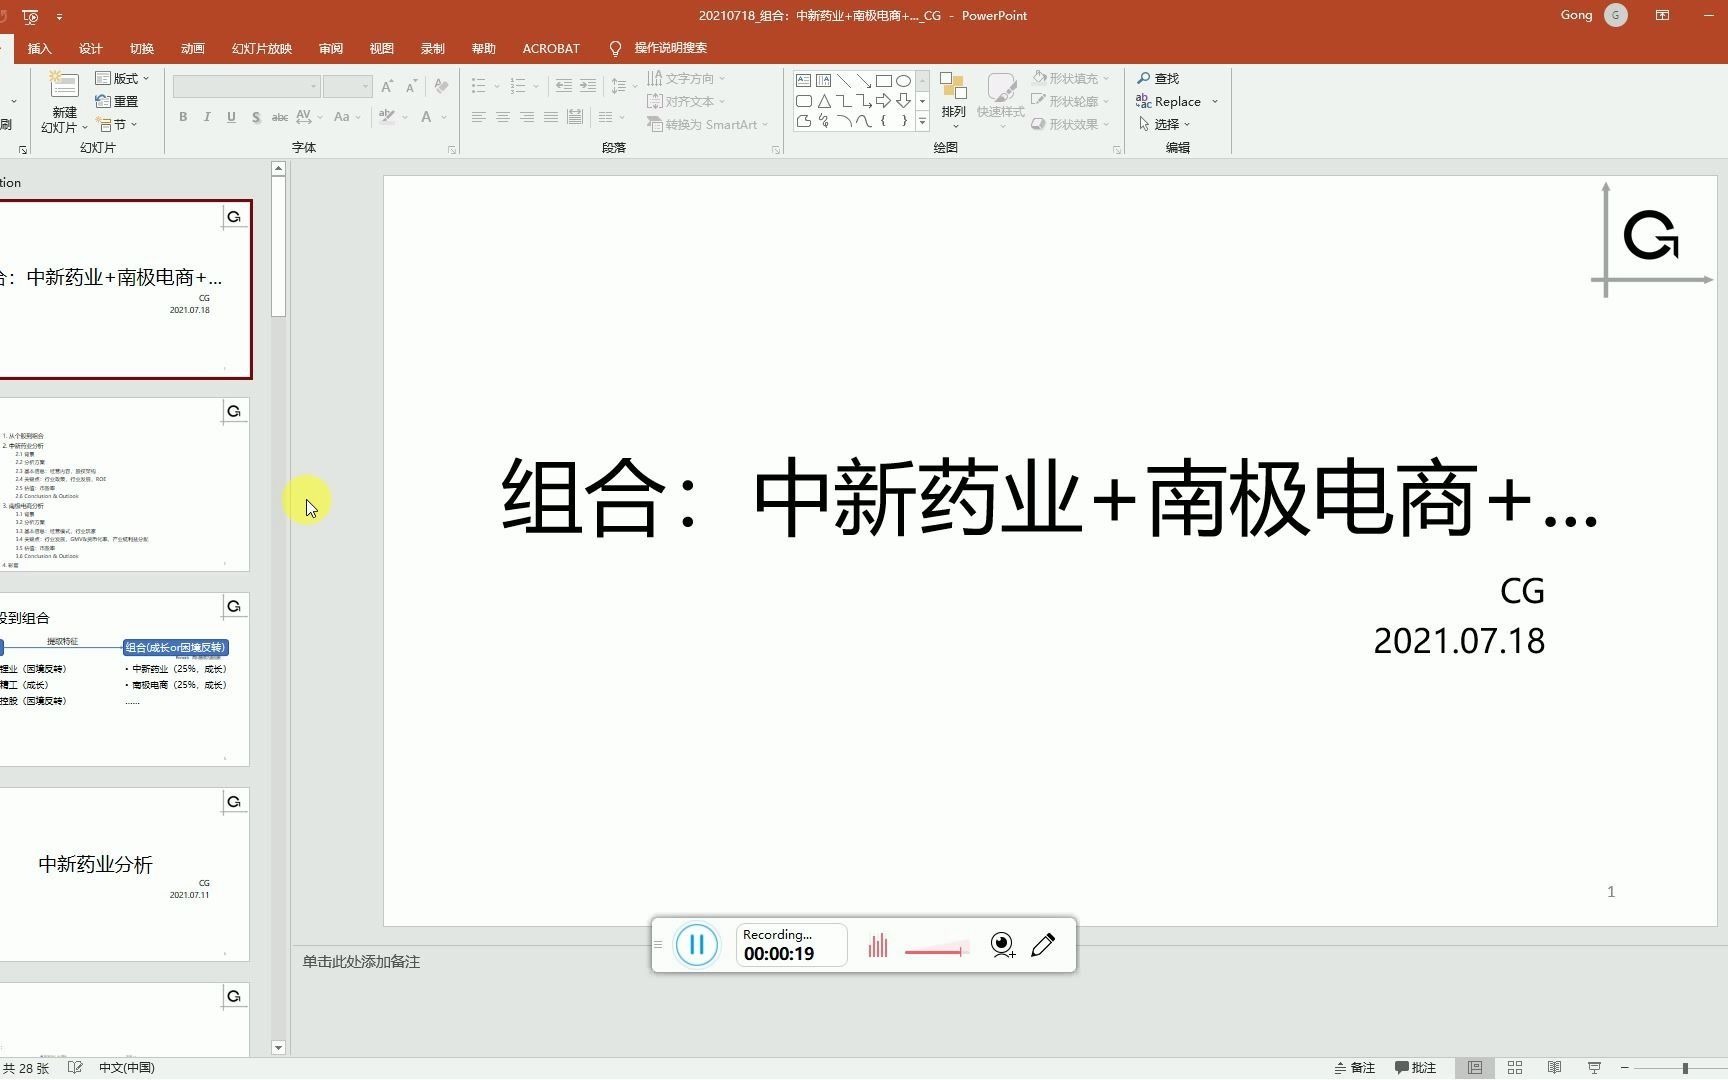Open the Slide Show (幻灯片放映) tab
The image size is (1728, 1080).
pos(262,48)
